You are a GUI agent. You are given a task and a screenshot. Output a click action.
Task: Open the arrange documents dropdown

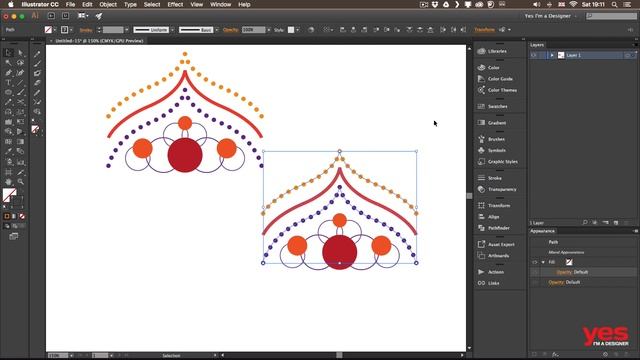coord(83,16)
